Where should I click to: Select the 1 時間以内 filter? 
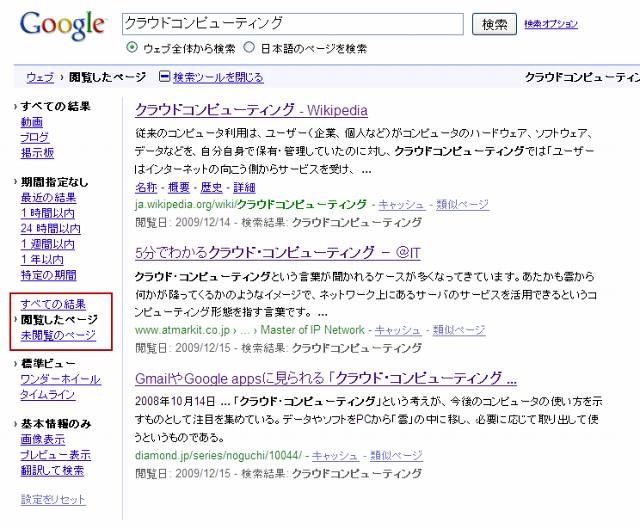(x=47, y=213)
